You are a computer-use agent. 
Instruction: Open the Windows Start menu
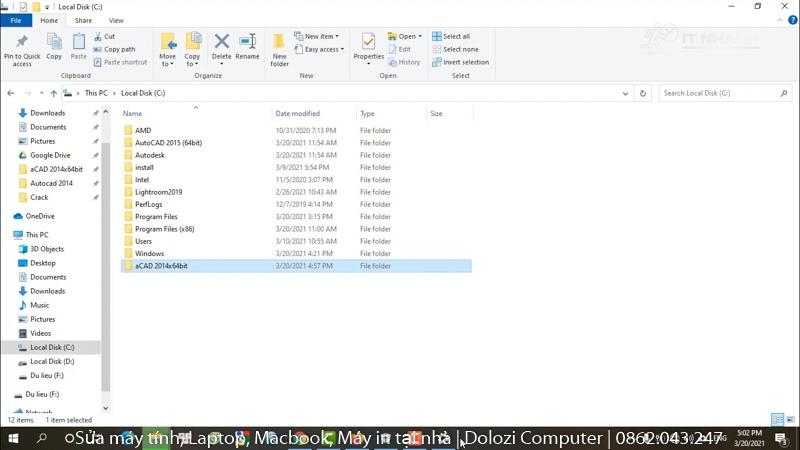(x=14, y=438)
